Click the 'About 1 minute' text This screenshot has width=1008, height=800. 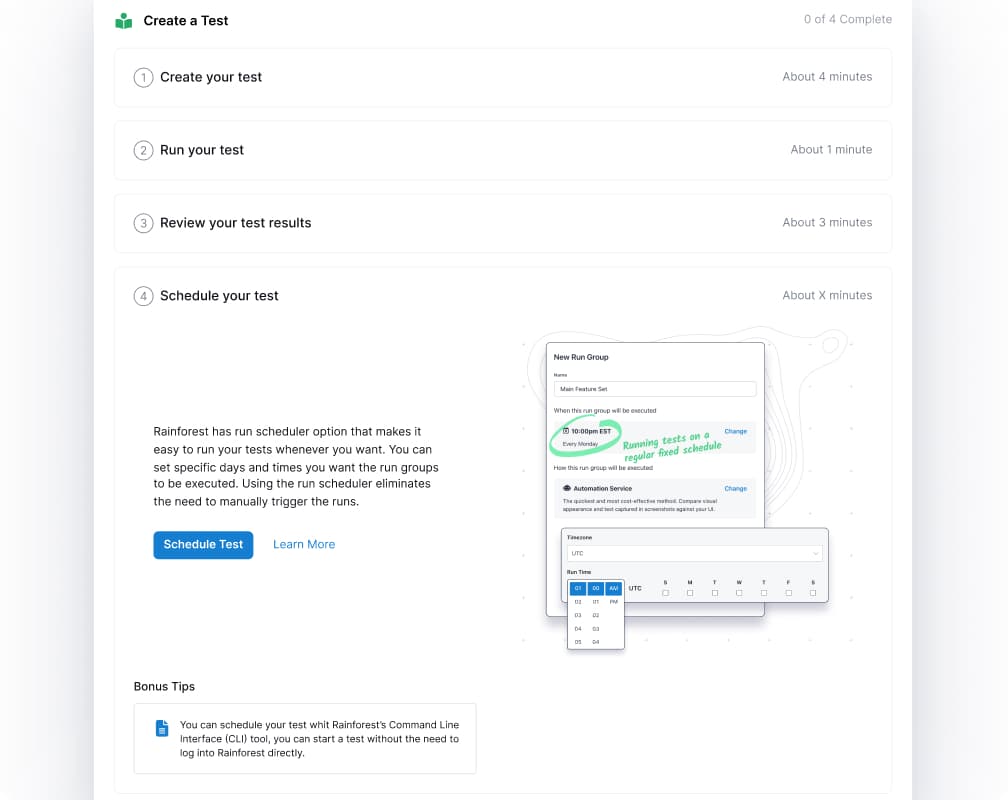(831, 149)
